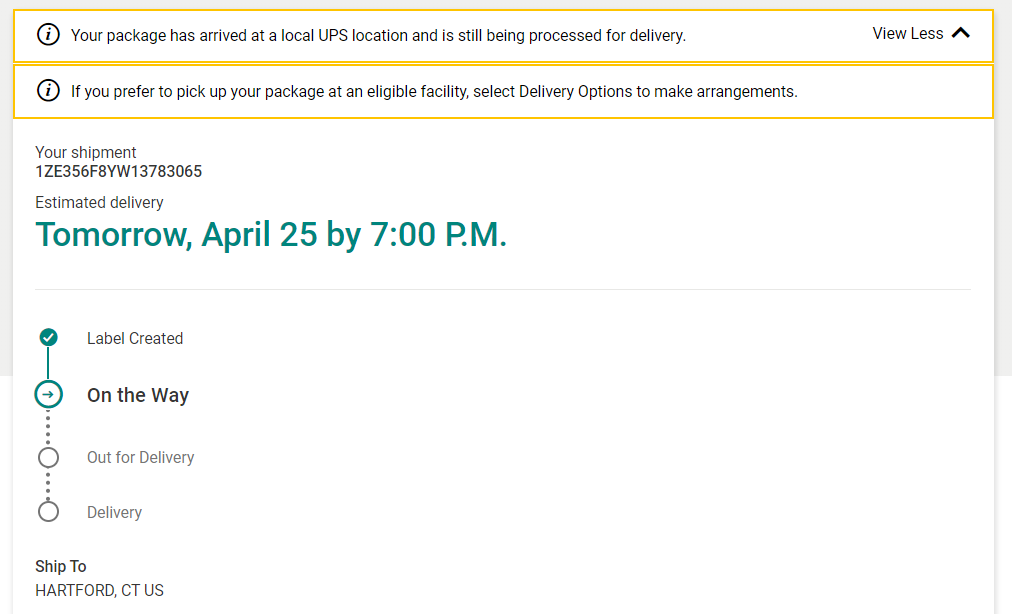1012x614 pixels.
Task: Click the On the Way arrow icon
Action: (48, 394)
